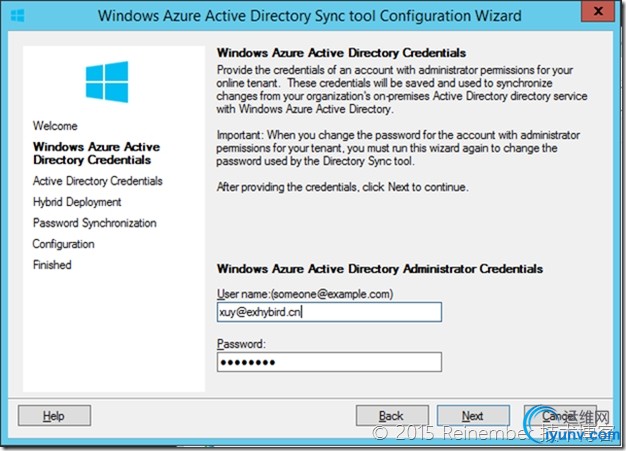The image size is (626, 451).
Task: Close the Configuration Wizard window
Action: [598, 11]
